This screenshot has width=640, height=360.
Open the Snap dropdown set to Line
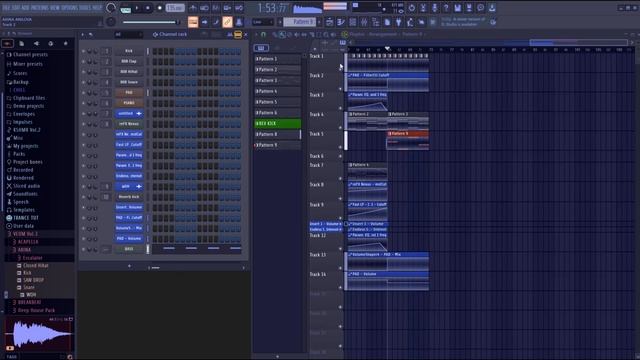pyautogui.click(x=262, y=22)
